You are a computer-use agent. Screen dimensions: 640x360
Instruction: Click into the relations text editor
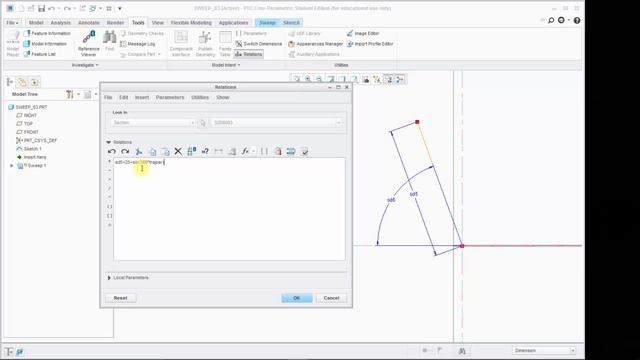tap(229, 209)
